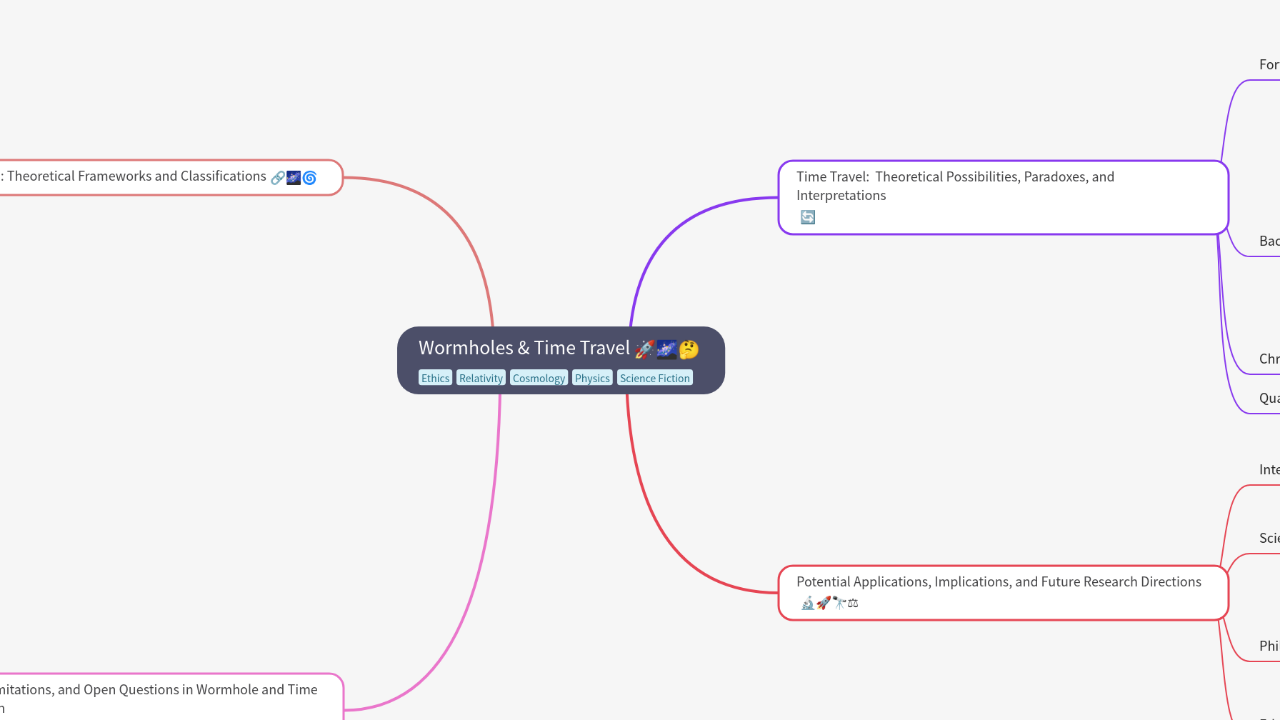Select the Potential Applications, Implications node
1280x720 pixels.
[1003, 592]
